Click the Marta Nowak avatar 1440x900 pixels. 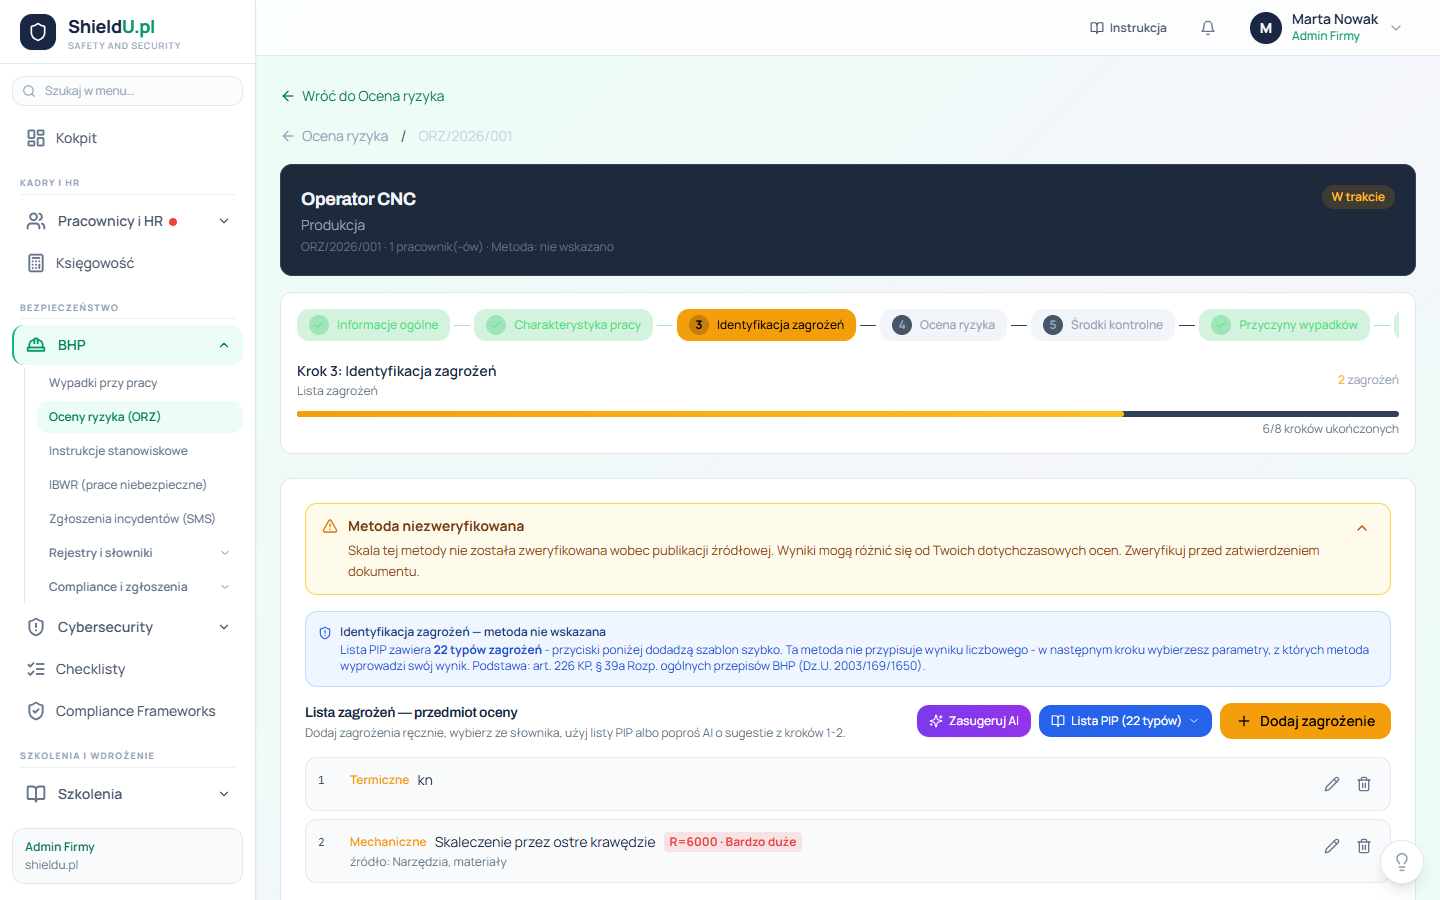tap(1266, 28)
